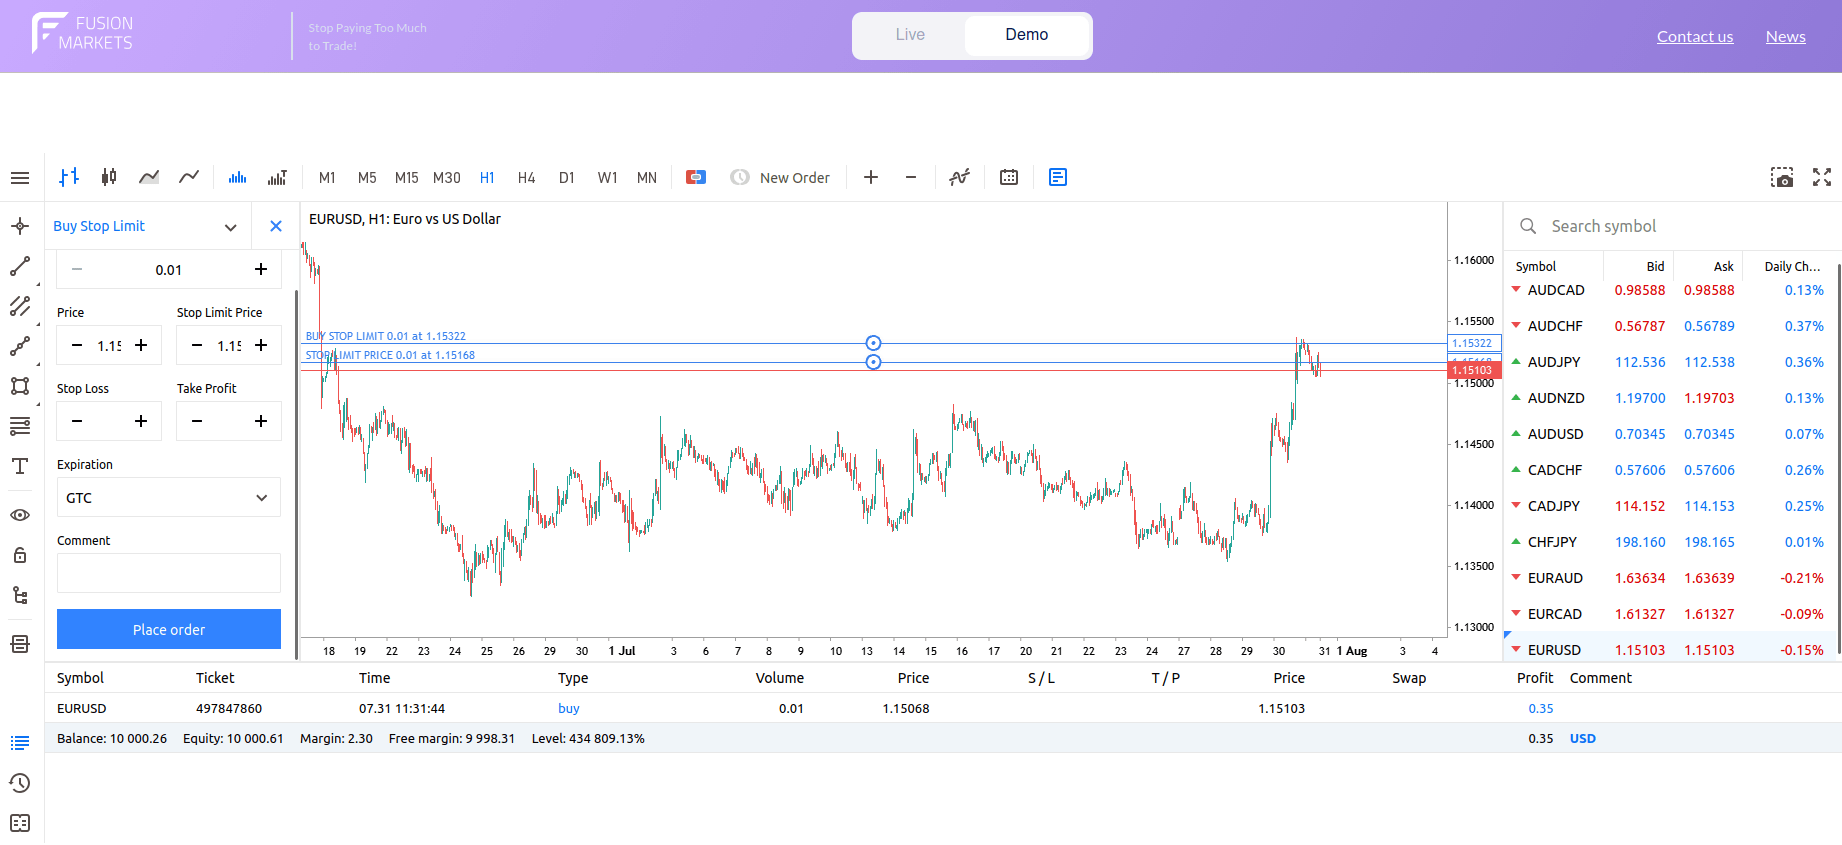Switch account mode to Live
Screen dimensions: 1842x845
point(910,35)
